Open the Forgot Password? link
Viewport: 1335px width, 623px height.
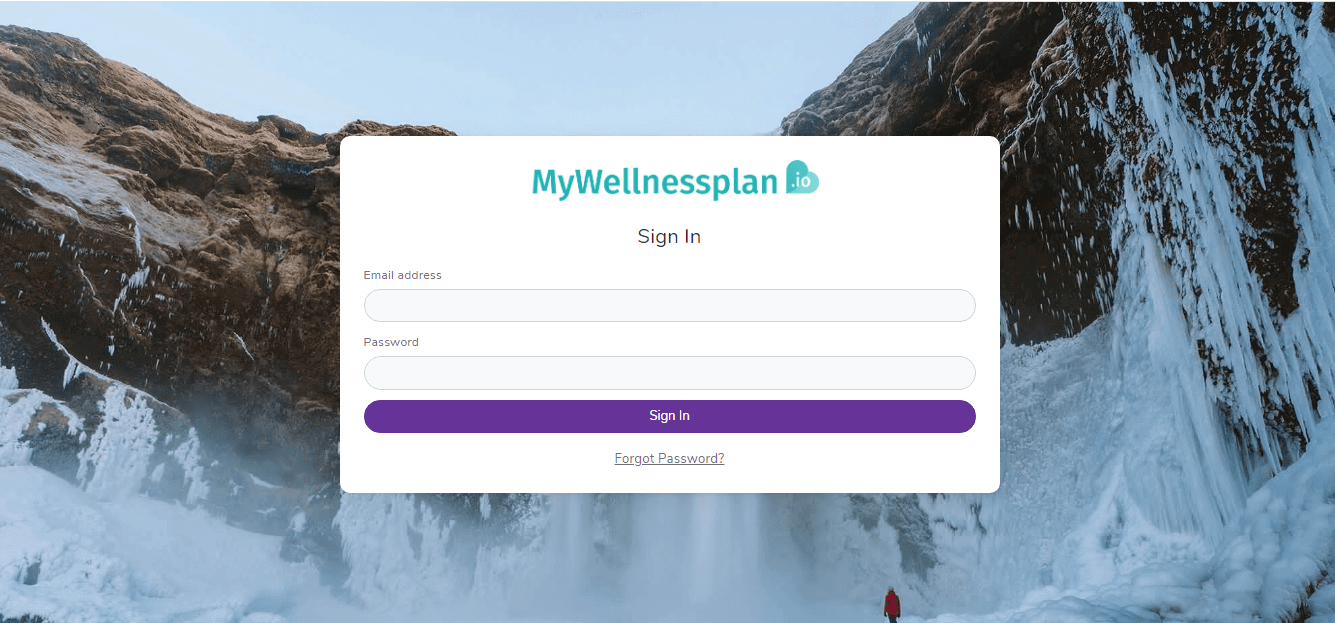pyautogui.click(x=669, y=458)
